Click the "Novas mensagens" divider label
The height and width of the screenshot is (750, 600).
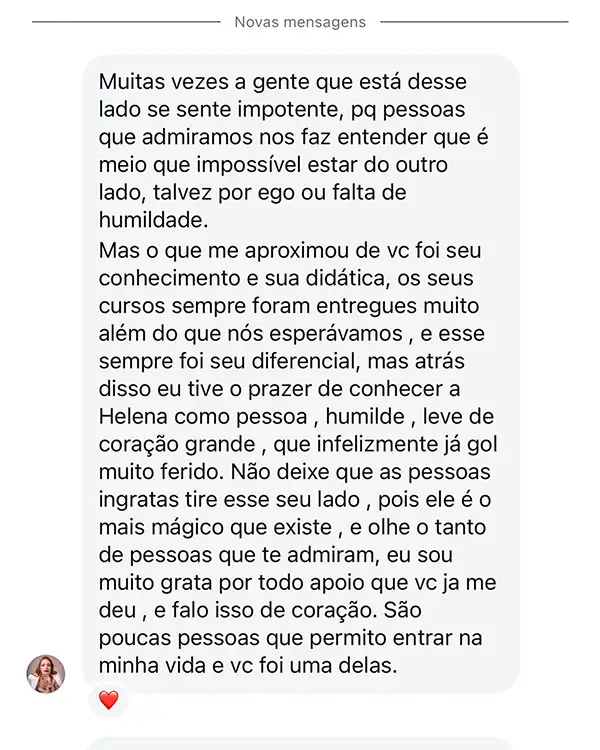(x=299, y=22)
